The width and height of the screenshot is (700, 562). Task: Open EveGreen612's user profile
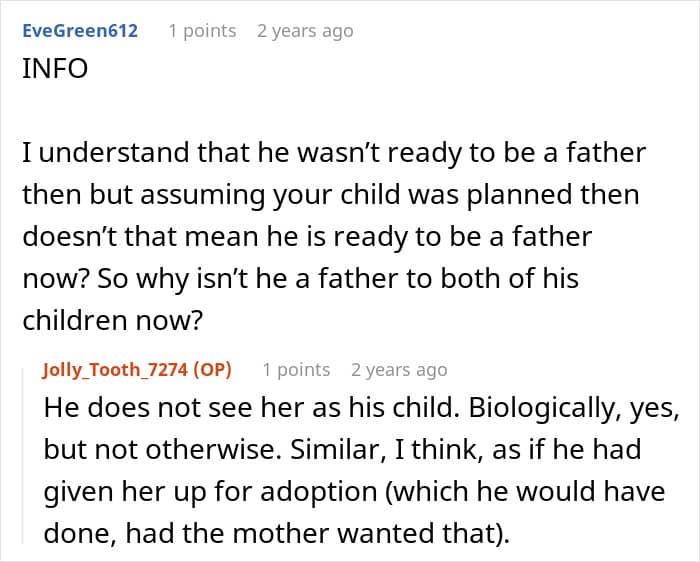[x=80, y=31]
